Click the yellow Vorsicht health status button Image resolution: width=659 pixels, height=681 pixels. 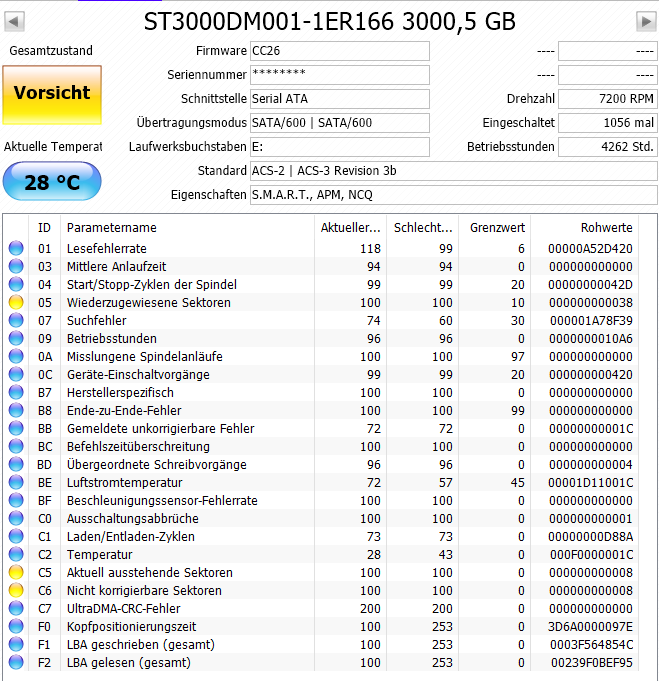pos(52,95)
